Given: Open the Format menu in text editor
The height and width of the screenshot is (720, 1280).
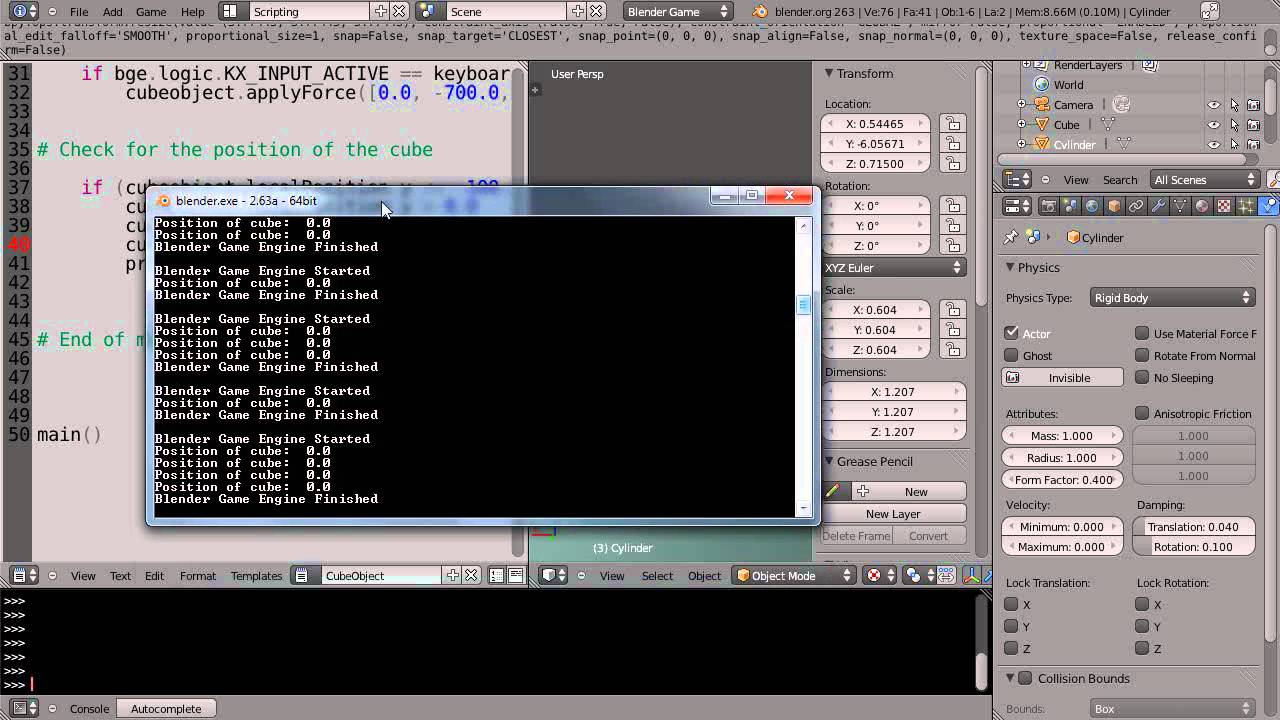Looking at the screenshot, I should tap(198, 575).
